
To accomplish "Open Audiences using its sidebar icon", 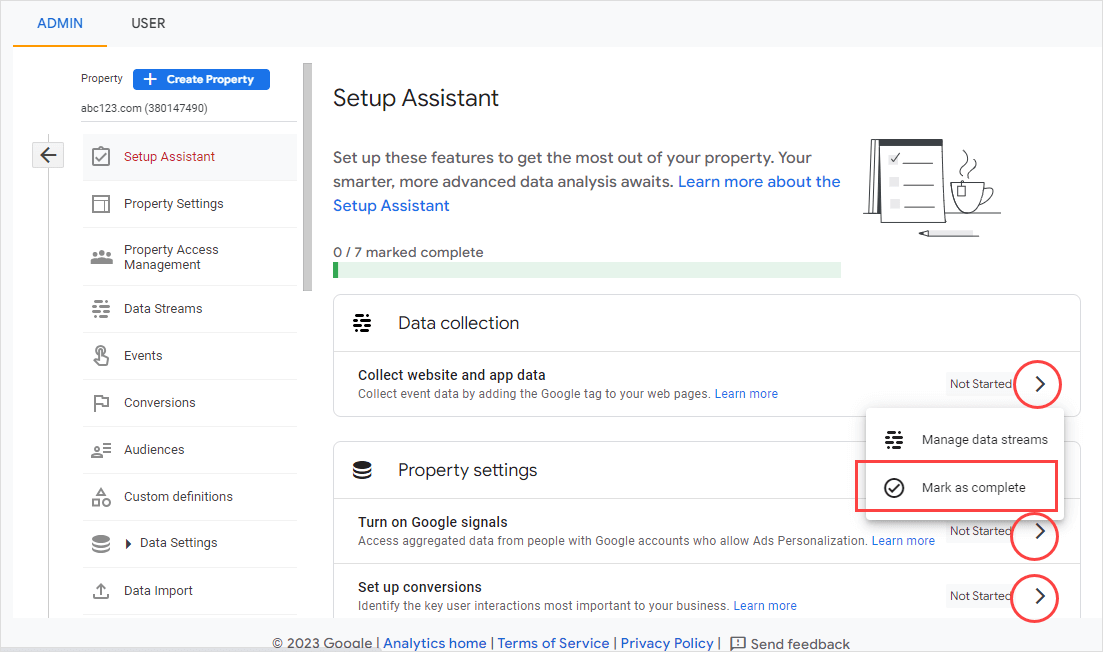I will coord(101,450).
